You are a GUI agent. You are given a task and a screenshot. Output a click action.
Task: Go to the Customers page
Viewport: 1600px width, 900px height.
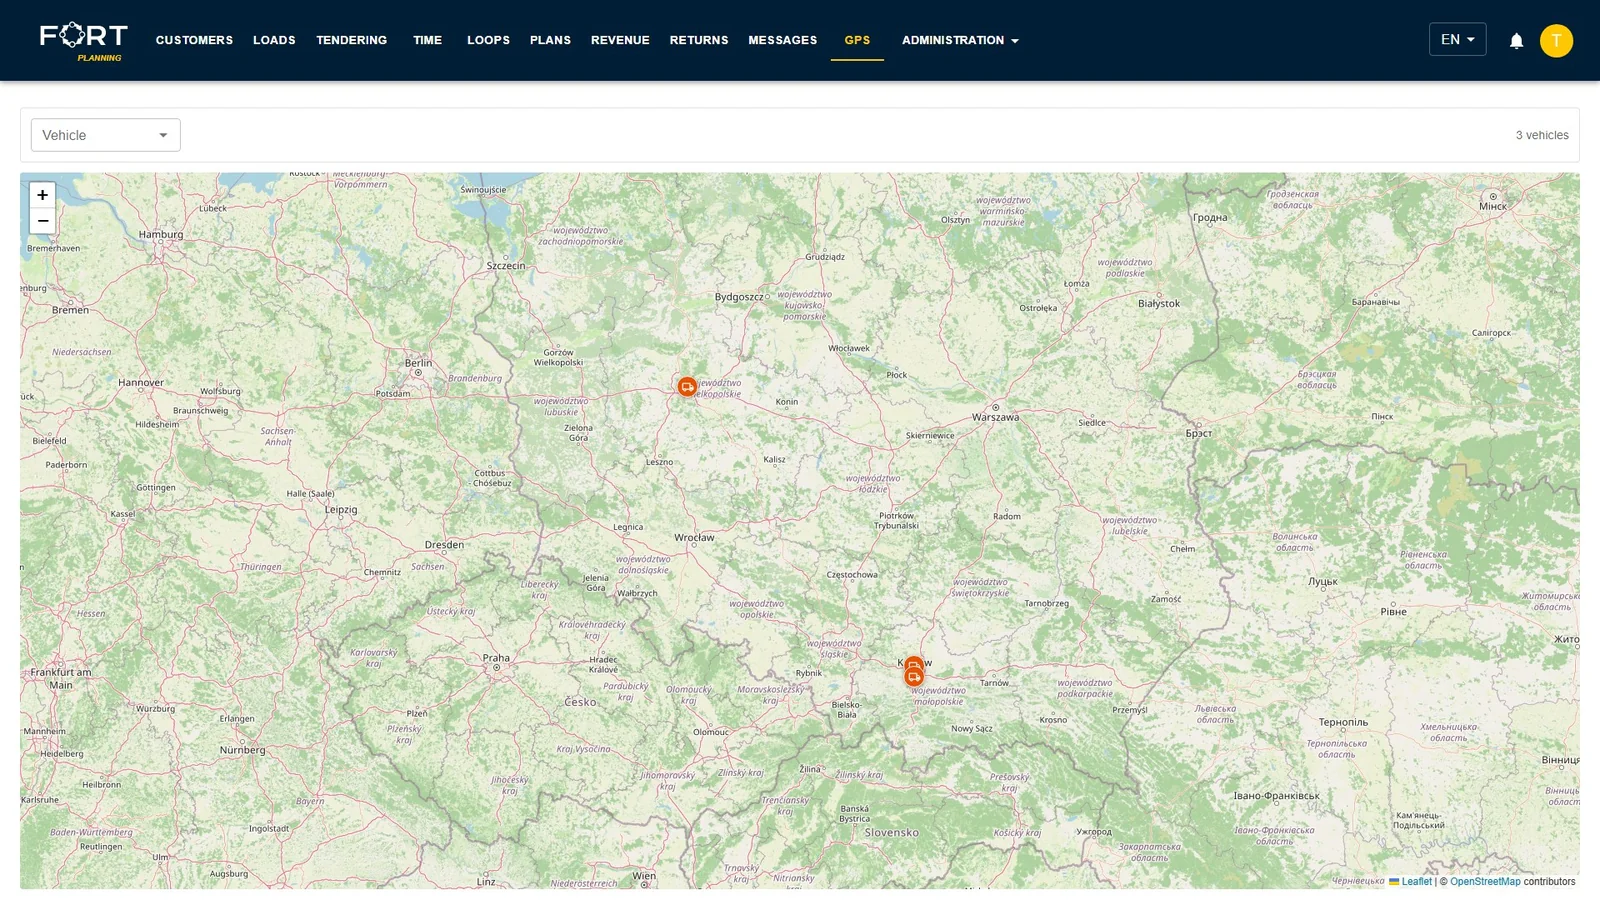(x=194, y=41)
